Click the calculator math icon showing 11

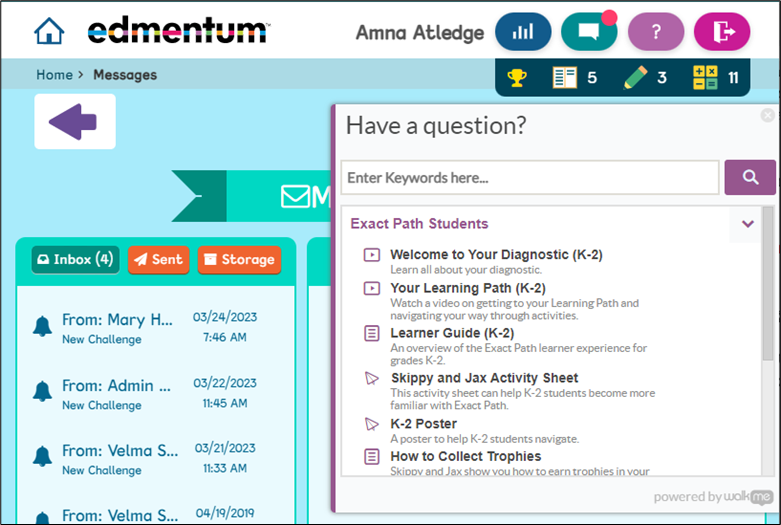(x=705, y=77)
